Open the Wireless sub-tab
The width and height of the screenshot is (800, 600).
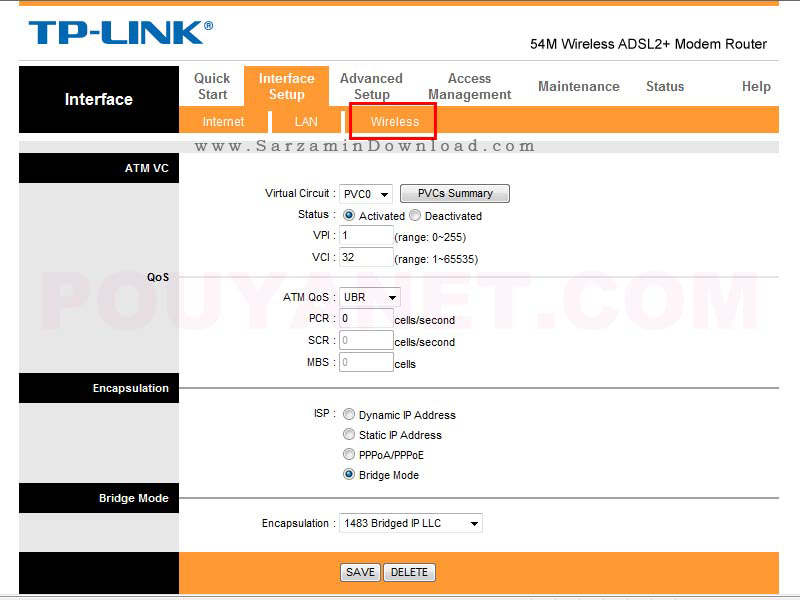(x=394, y=121)
